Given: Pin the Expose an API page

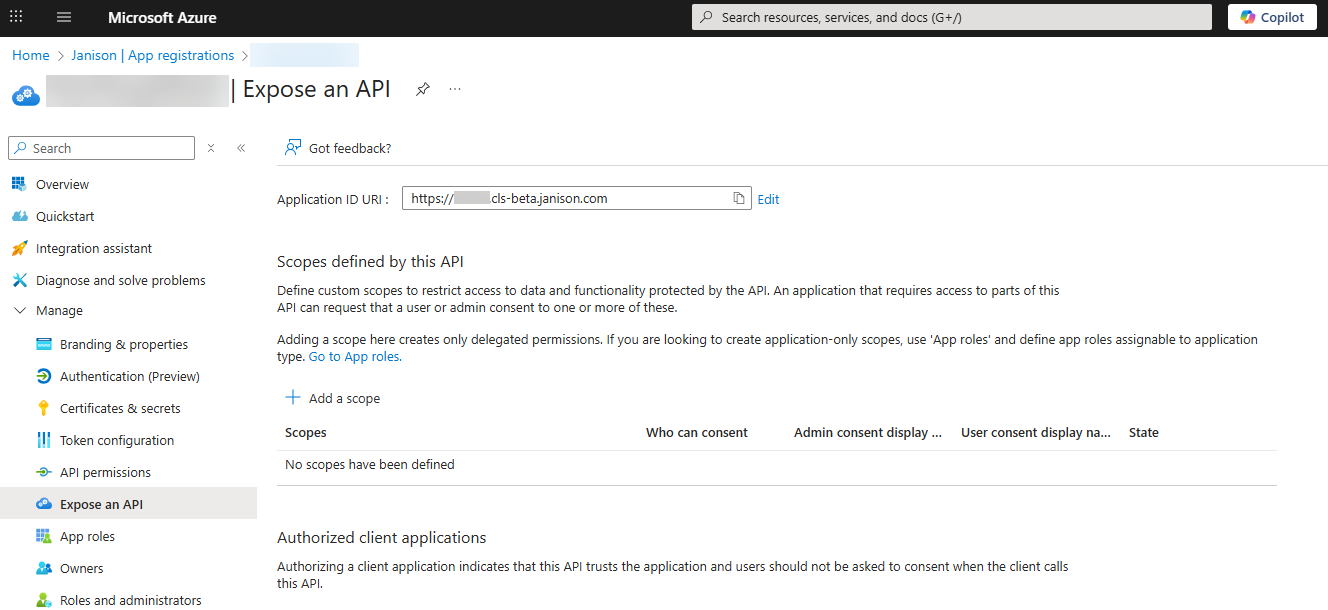Looking at the screenshot, I should pyautogui.click(x=423, y=89).
